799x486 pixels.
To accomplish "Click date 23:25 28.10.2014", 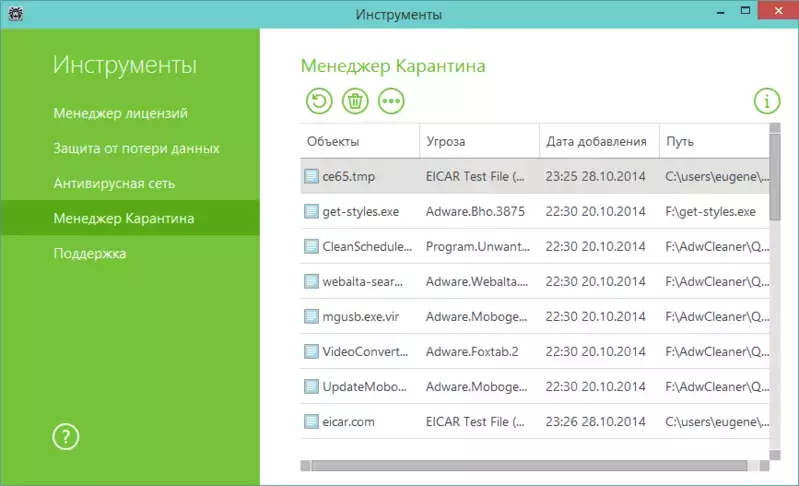I will pyautogui.click(x=595, y=176).
